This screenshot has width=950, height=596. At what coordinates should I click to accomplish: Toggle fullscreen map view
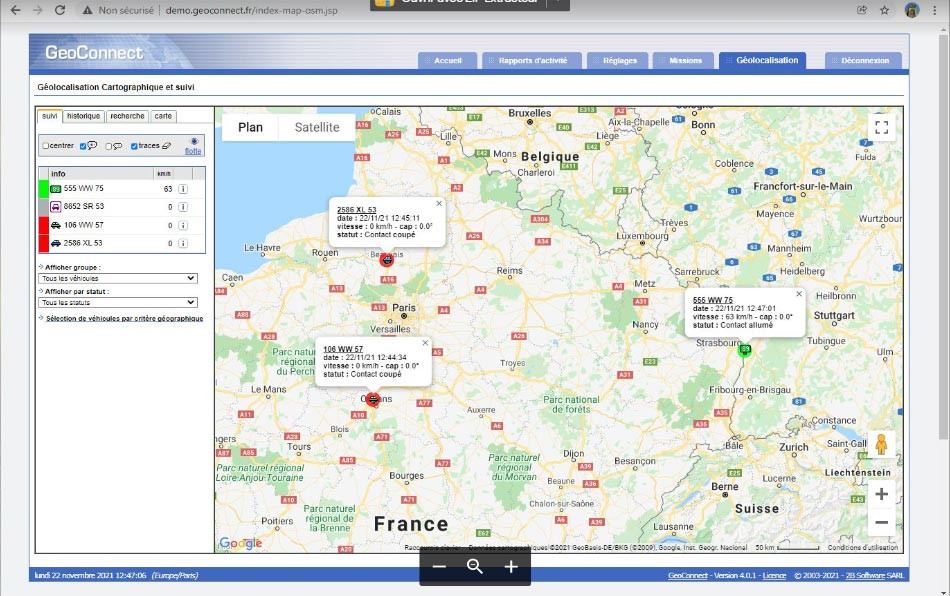[881, 127]
